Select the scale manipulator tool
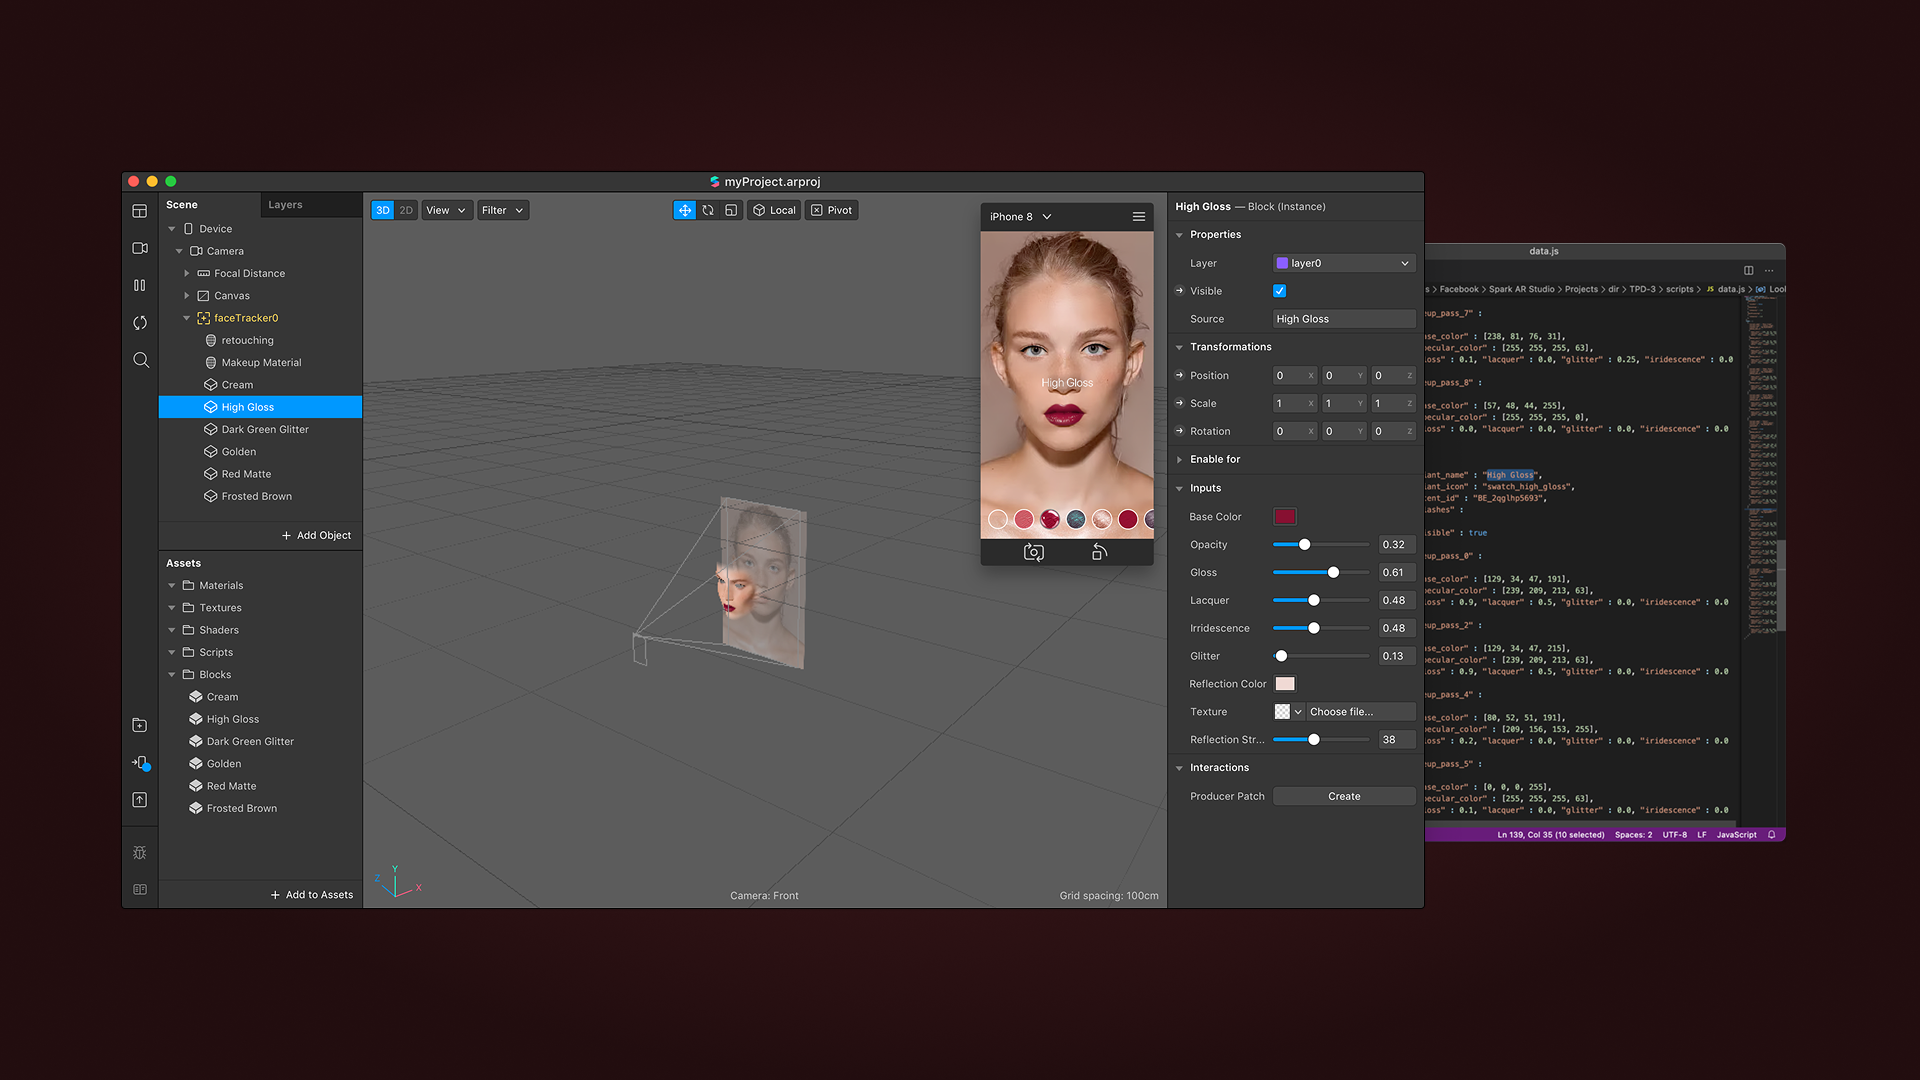 coord(731,210)
